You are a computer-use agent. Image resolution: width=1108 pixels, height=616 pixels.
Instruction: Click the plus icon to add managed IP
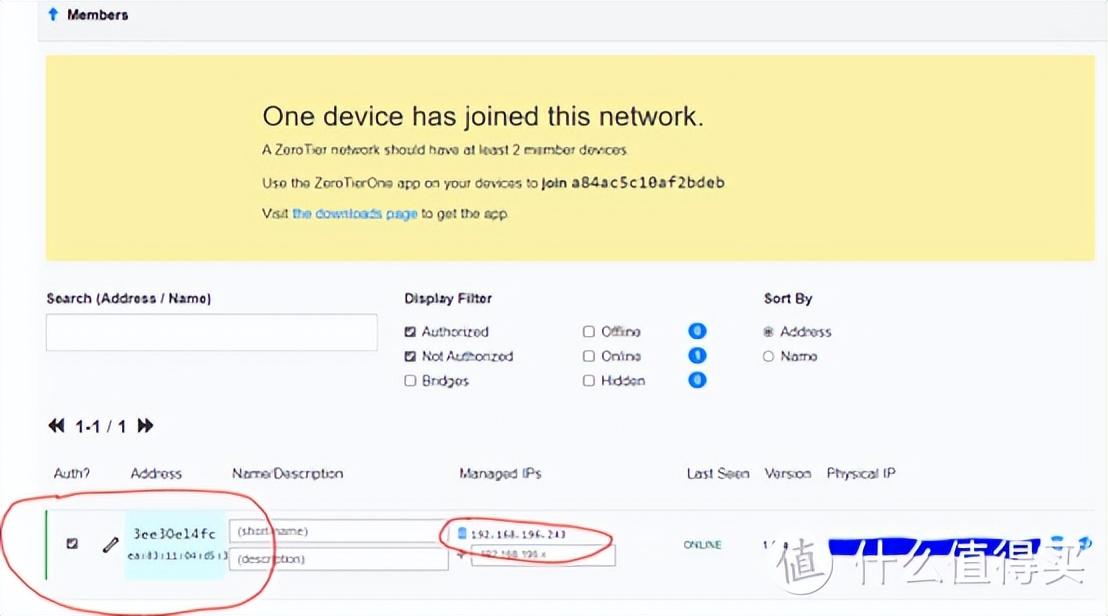(x=461, y=555)
